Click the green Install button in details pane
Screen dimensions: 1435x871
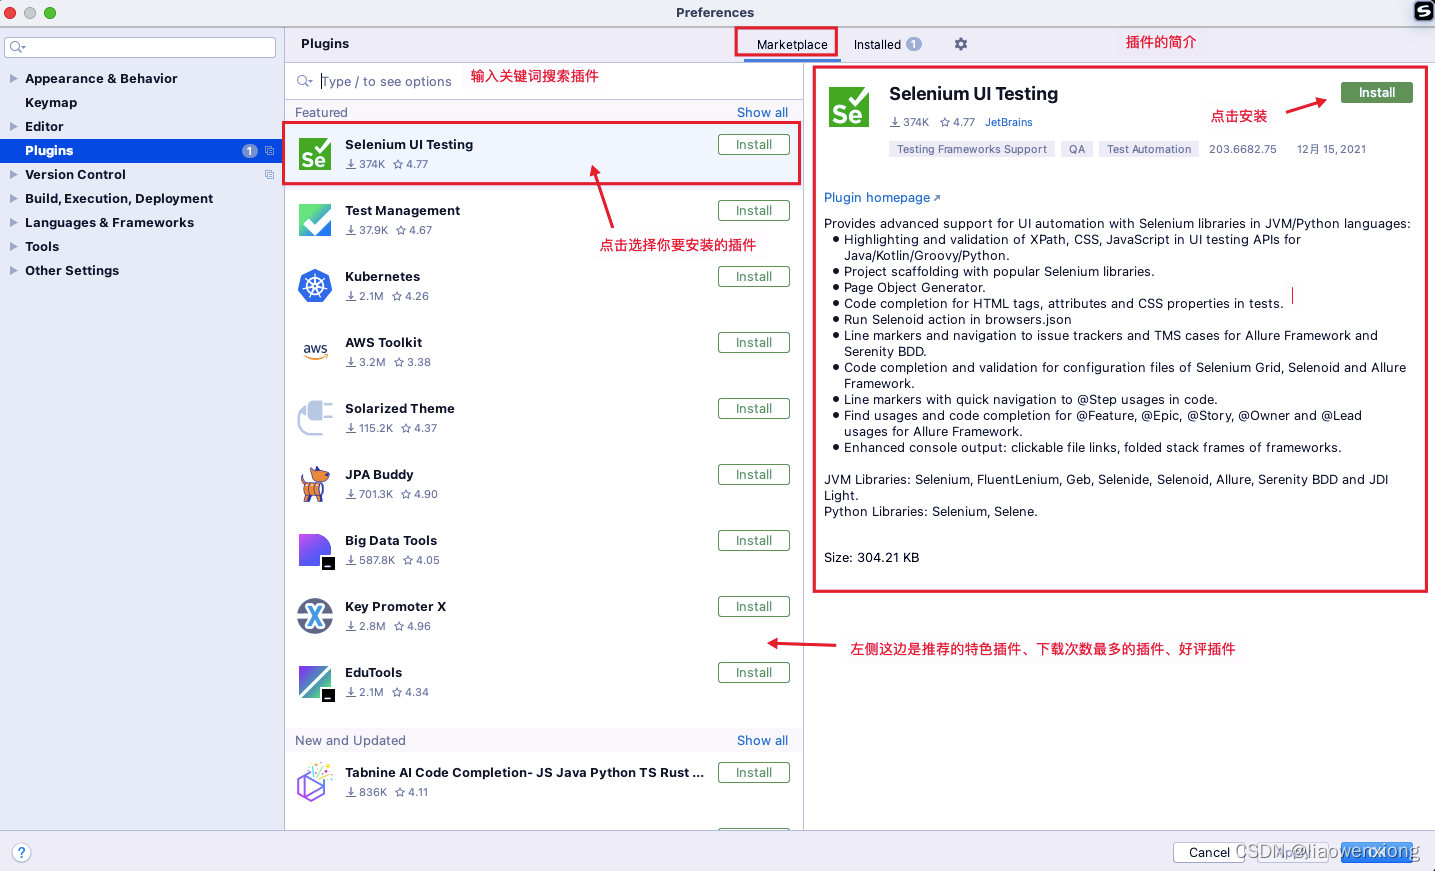point(1377,92)
